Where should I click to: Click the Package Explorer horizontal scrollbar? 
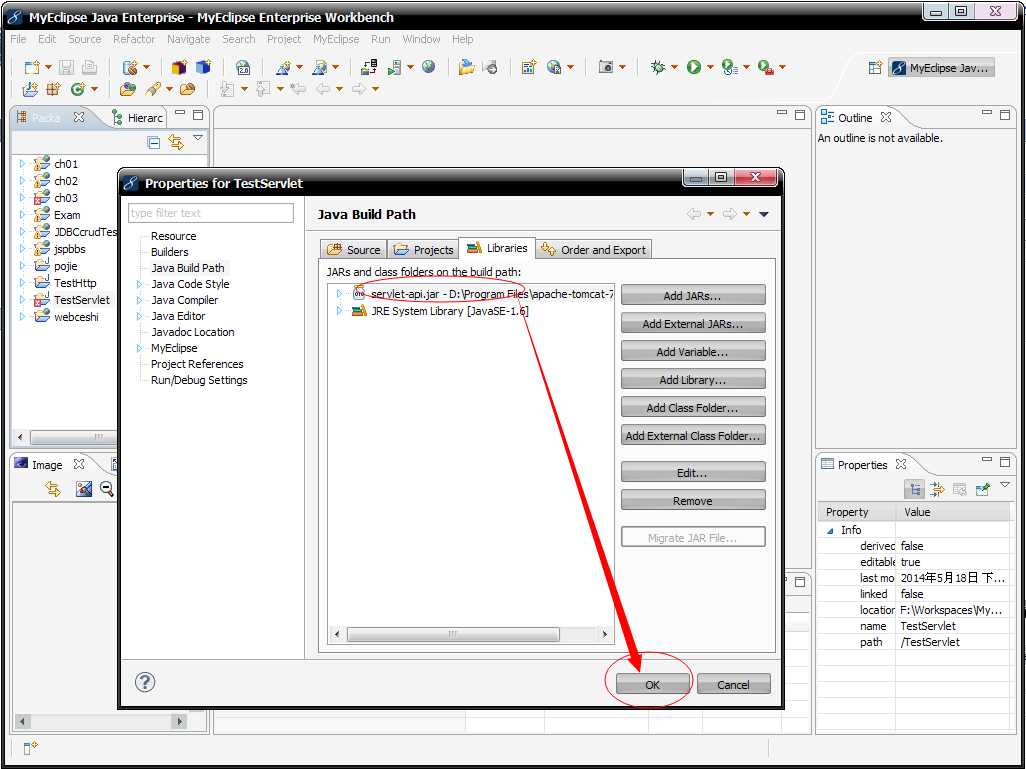tap(72, 437)
